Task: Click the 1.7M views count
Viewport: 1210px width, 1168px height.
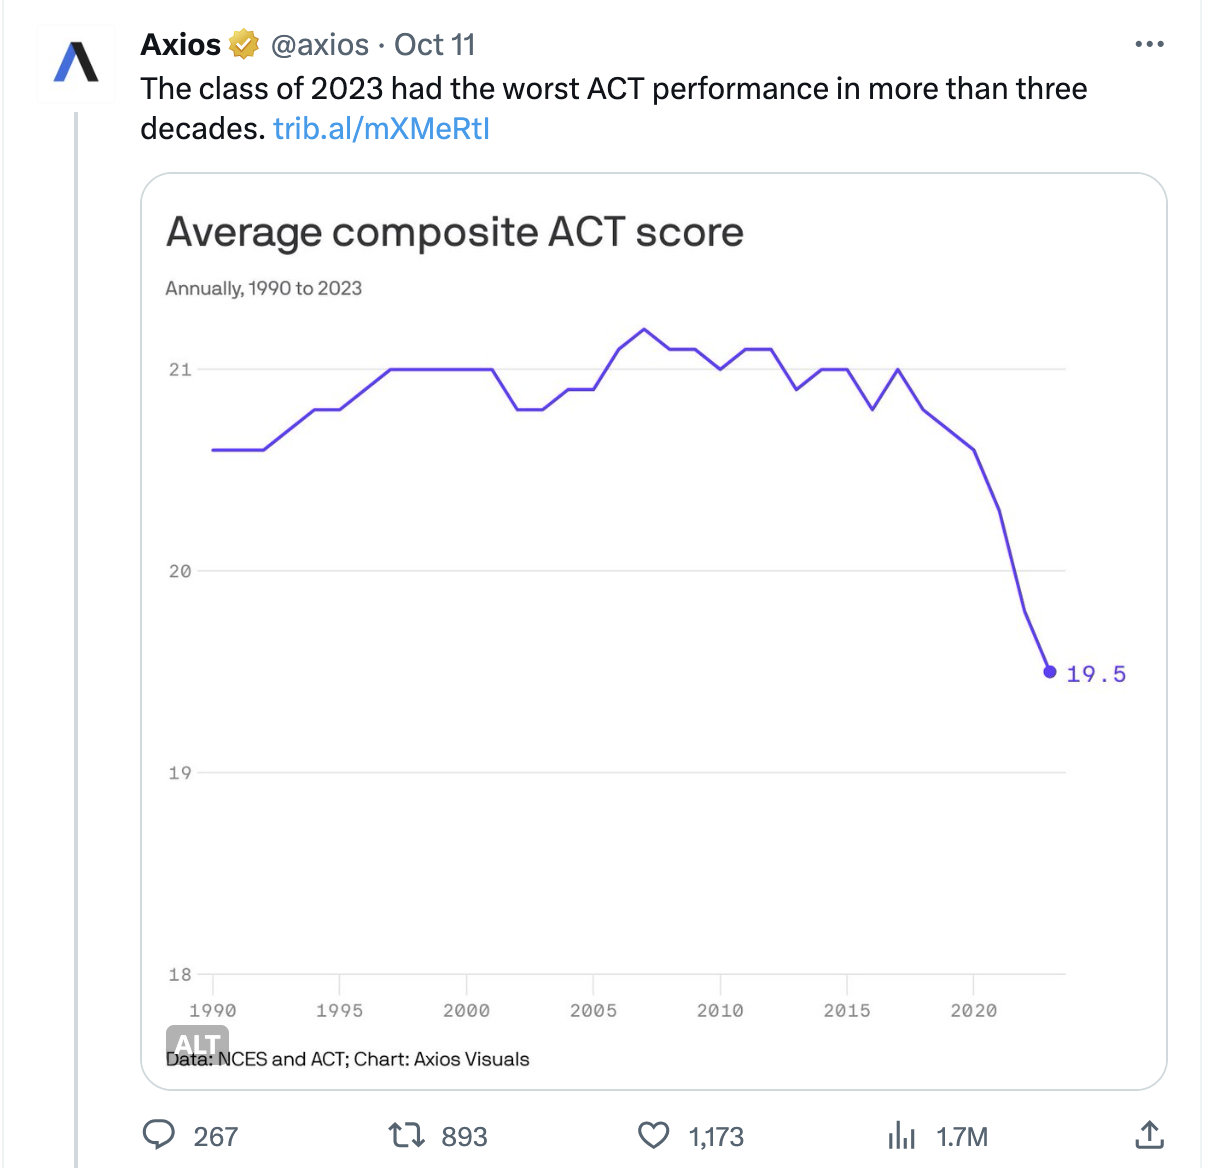Action: click(x=962, y=1137)
